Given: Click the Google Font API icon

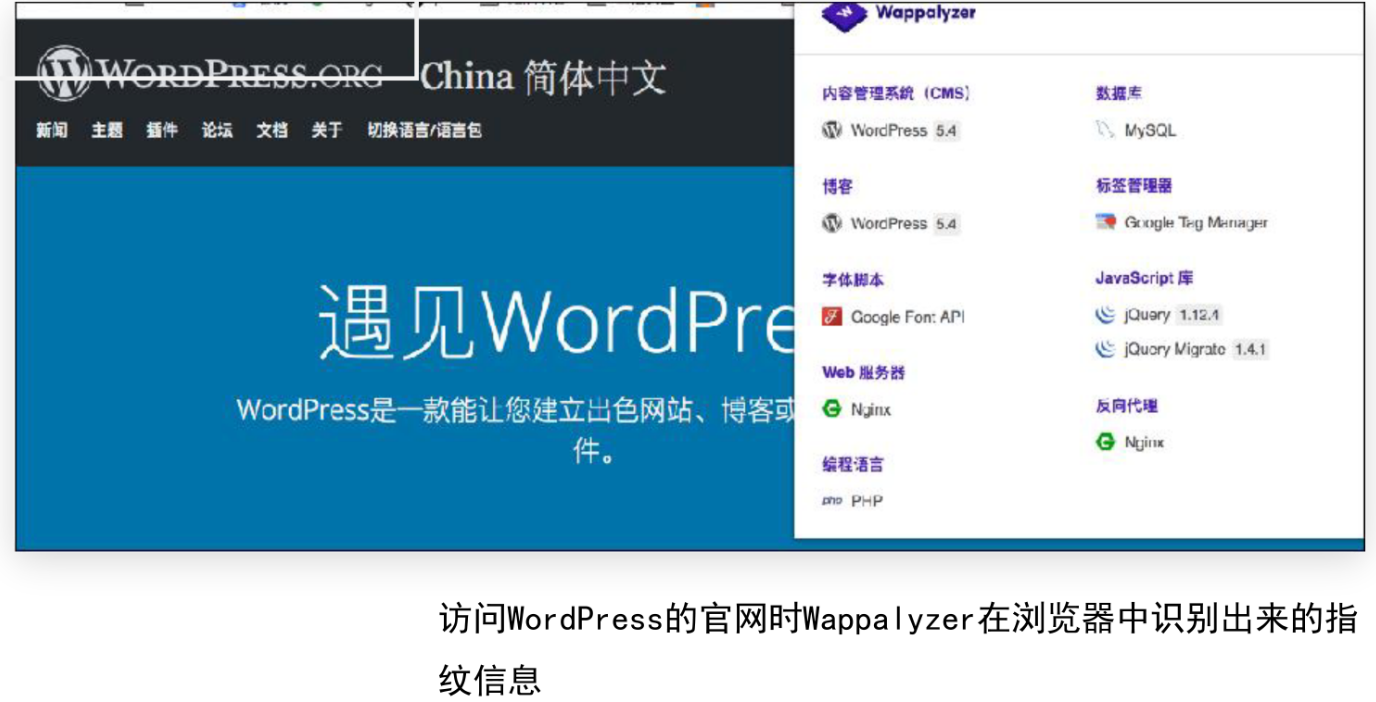Looking at the screenshot, I should (832, 317).
